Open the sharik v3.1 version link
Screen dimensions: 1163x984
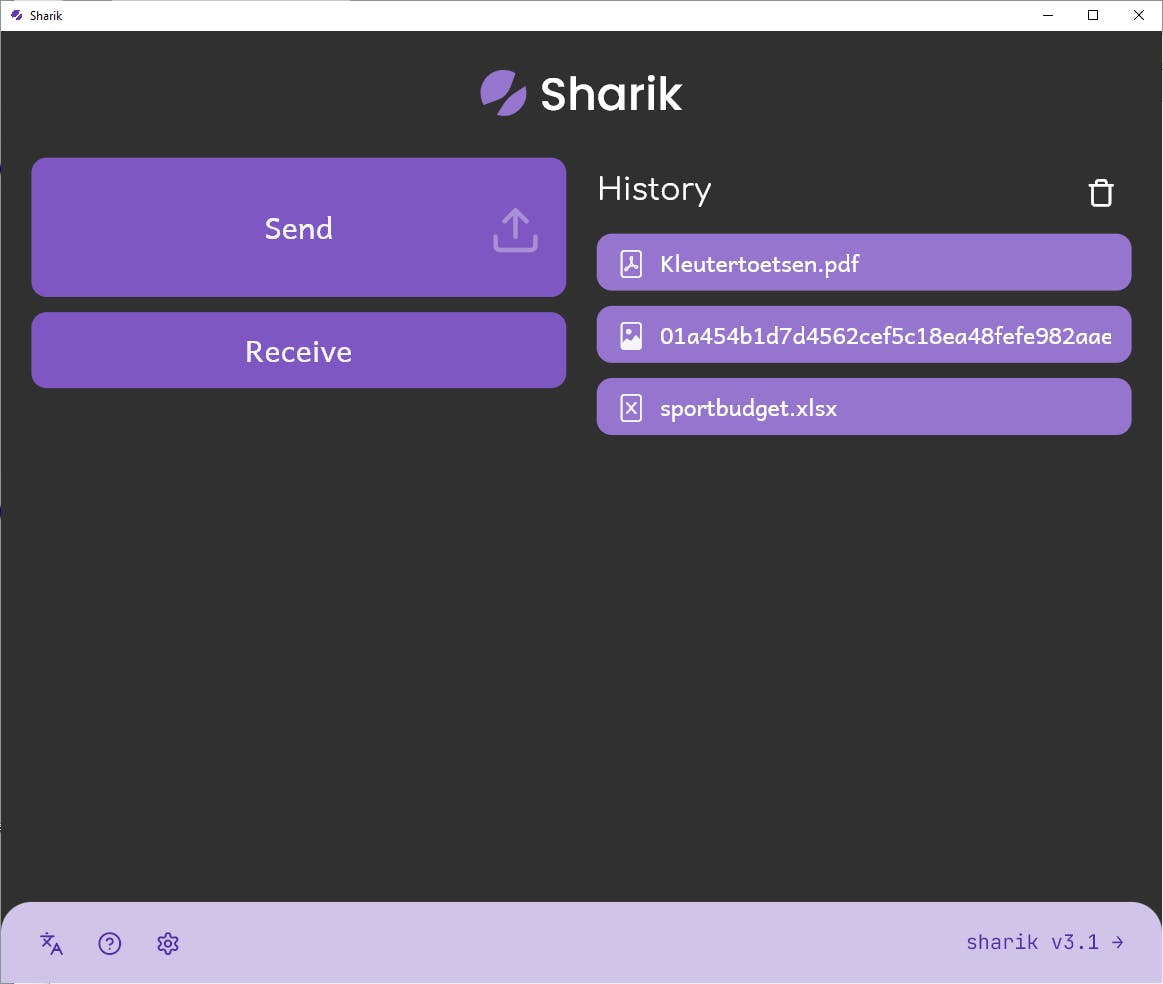coord(1044,942)
